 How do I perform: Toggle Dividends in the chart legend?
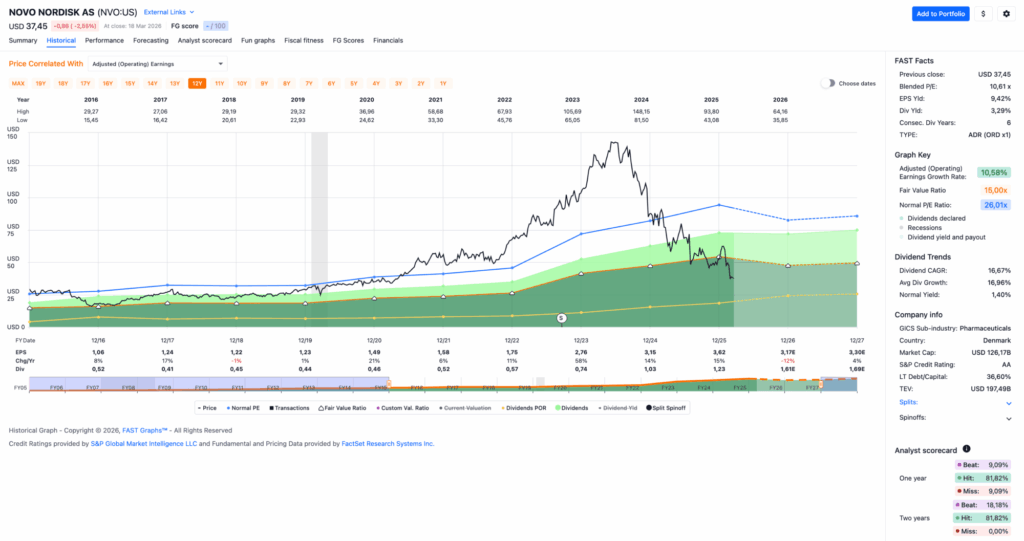click(x=572, y=408)
